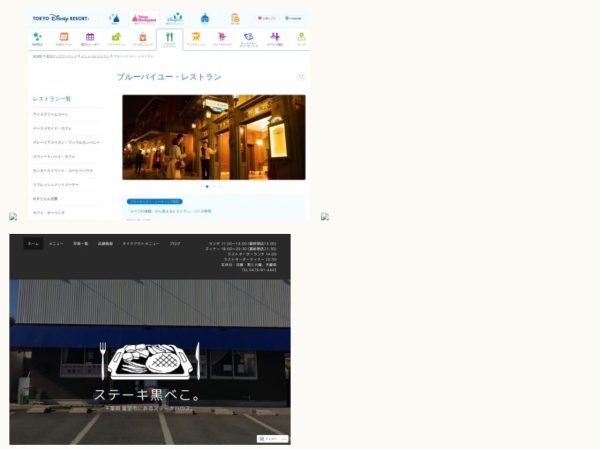Open the yellow attraction icon
This screenshot has height=450, width=600.
pyautogui.click(x=196, y=39)
